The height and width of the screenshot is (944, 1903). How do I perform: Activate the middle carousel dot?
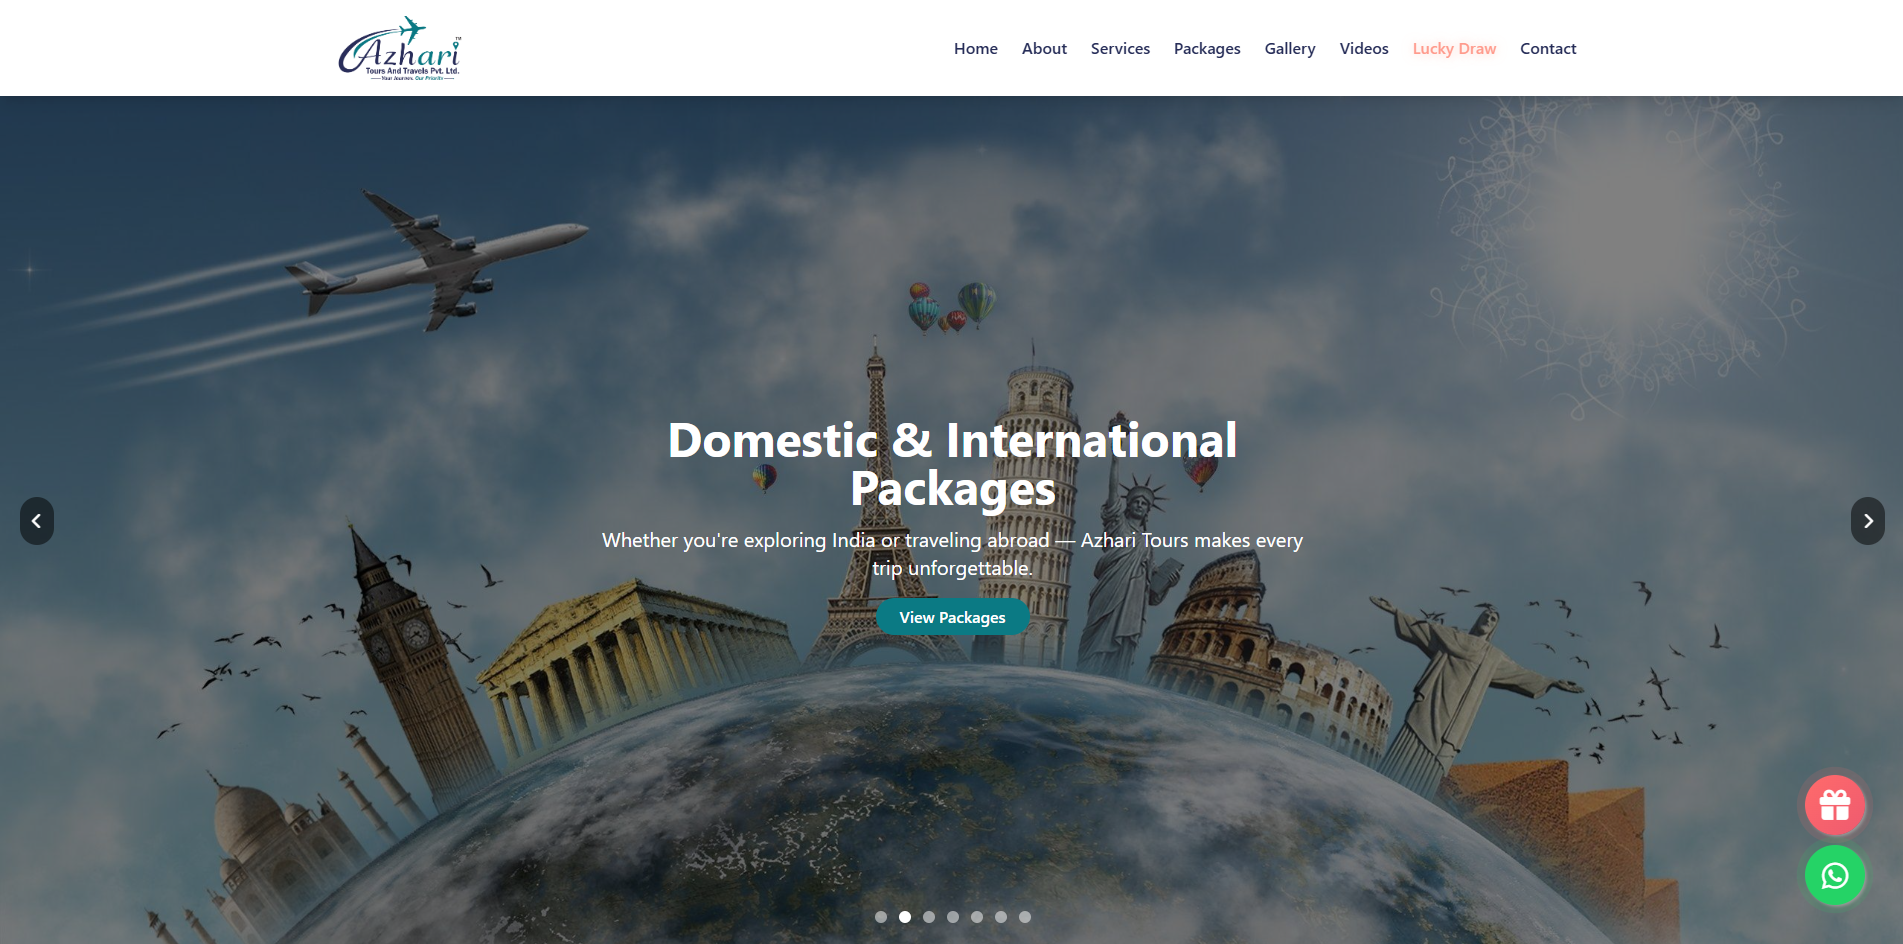(953, 916)
